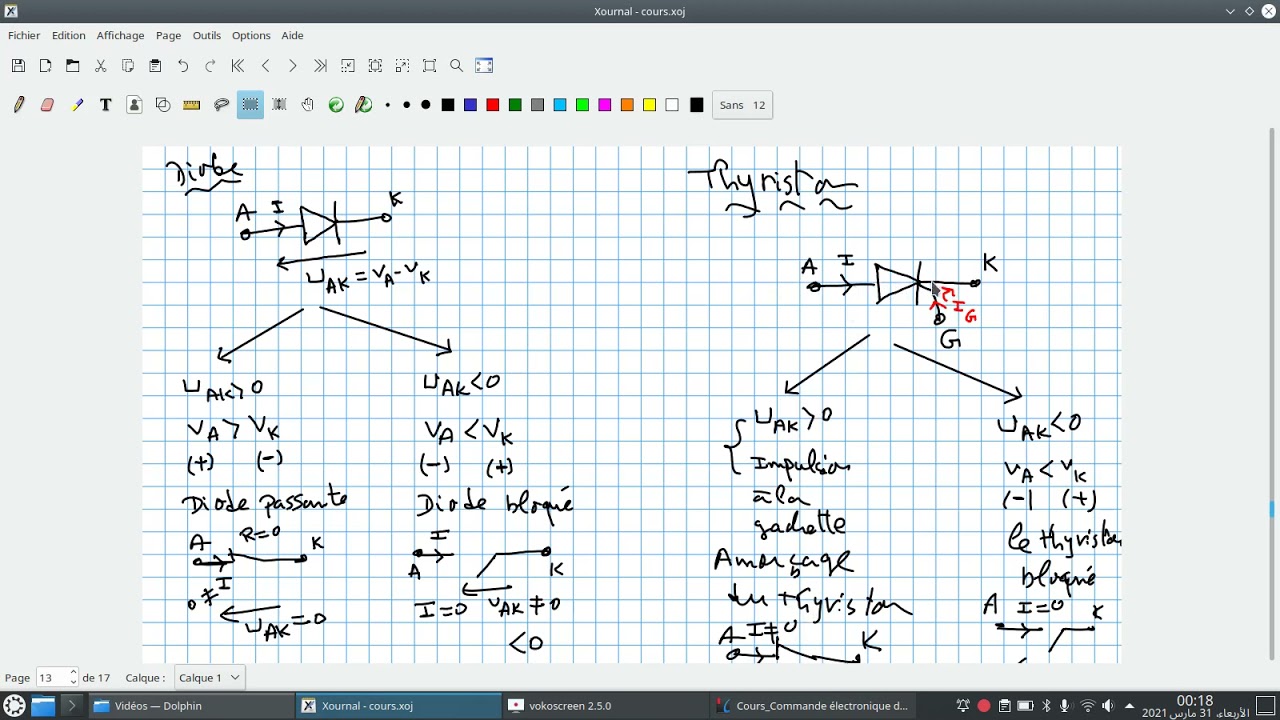The image size is (1280, 720).
Task: Reset to normal zoom size icon
Action: 430,66
